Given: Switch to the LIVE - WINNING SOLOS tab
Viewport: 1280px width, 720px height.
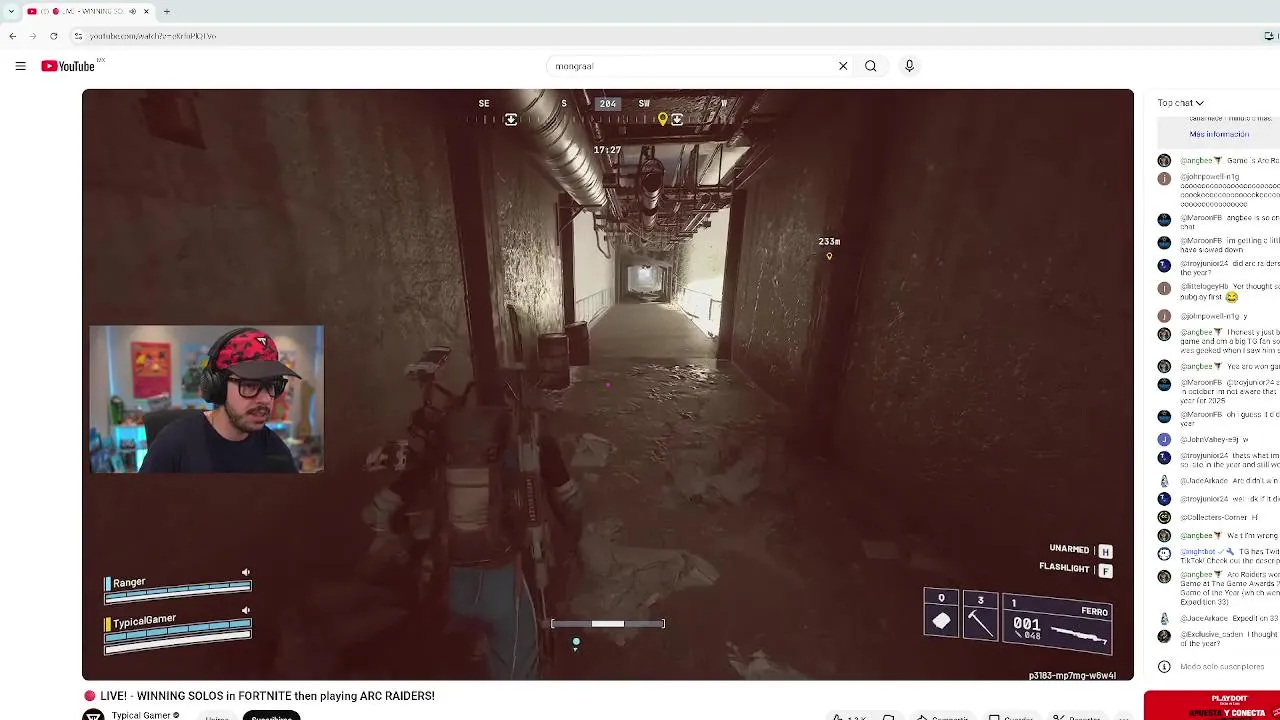Looking at the screenshot, I should [89, 11].
